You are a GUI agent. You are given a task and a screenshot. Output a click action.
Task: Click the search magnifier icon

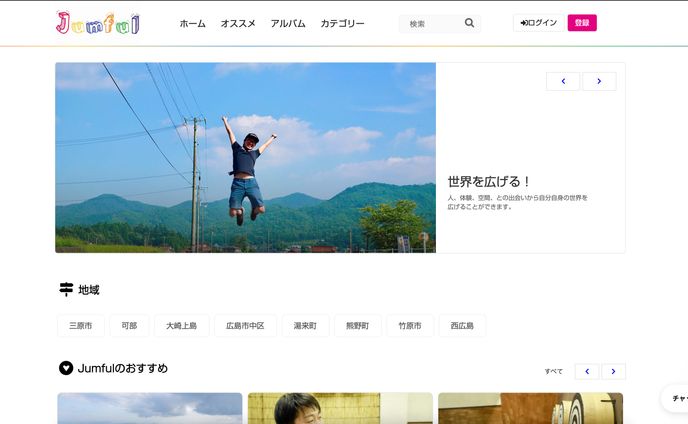[x=469, y=23]
